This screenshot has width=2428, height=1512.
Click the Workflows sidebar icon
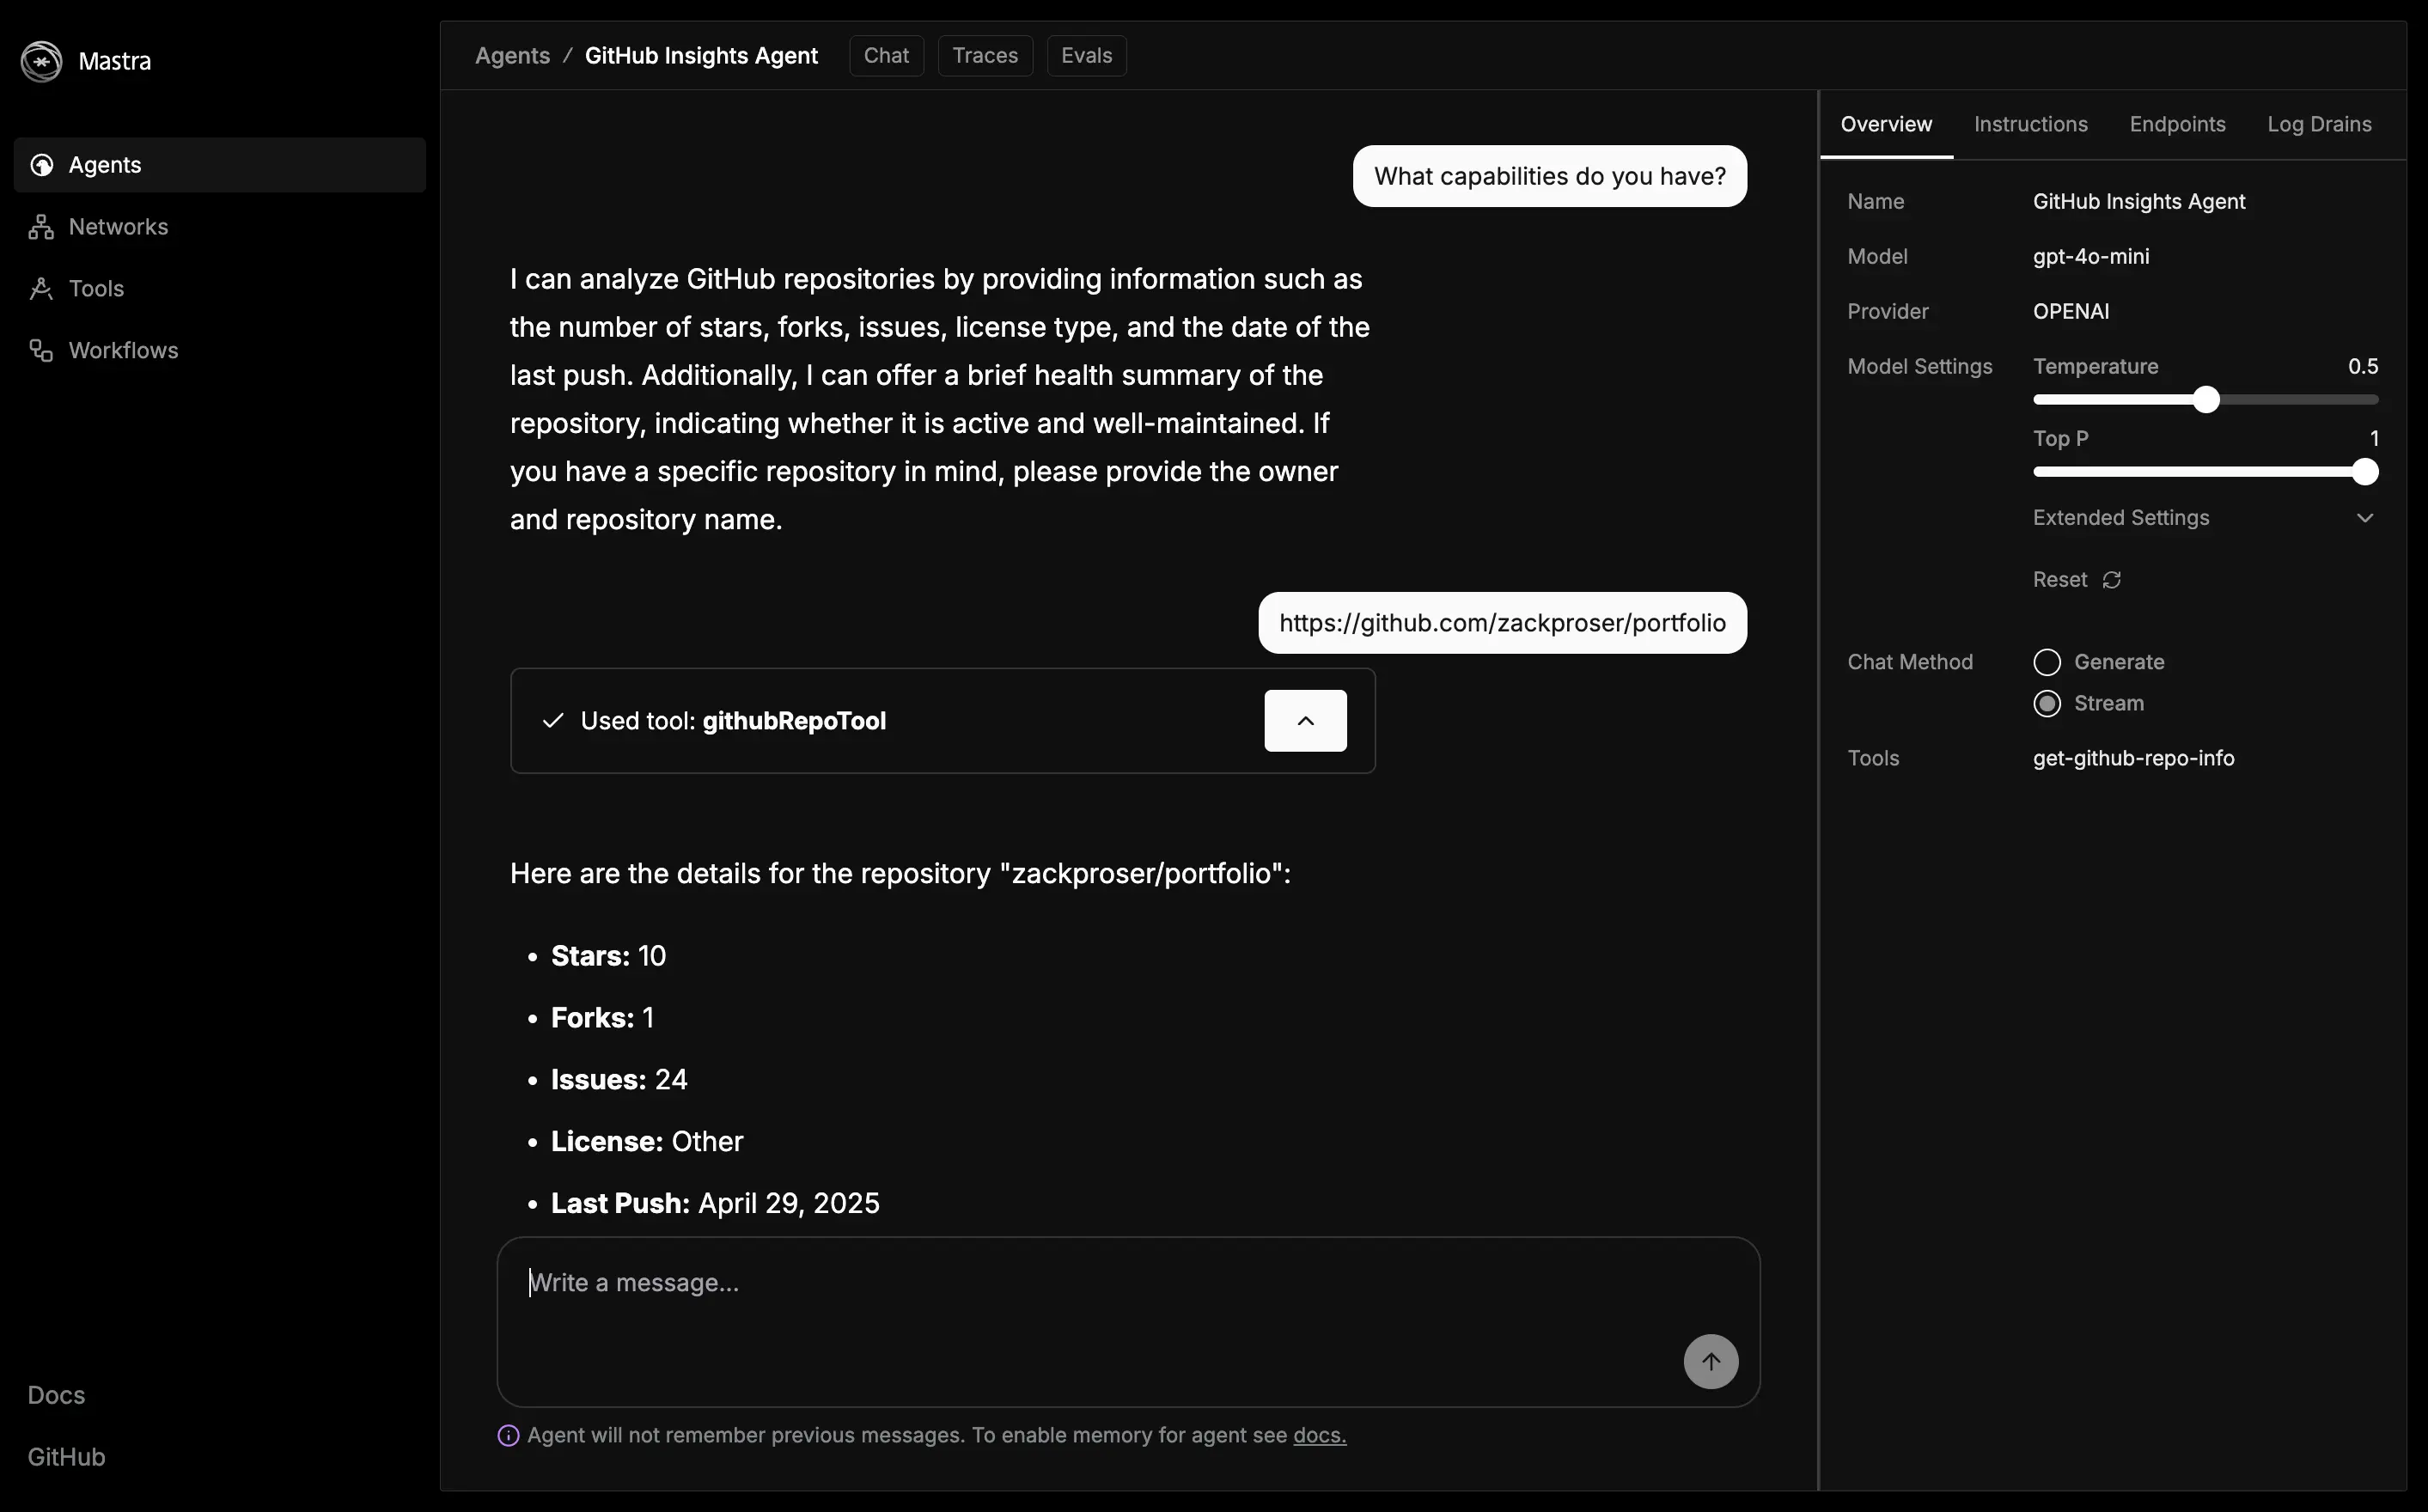(x=41, y=351)
